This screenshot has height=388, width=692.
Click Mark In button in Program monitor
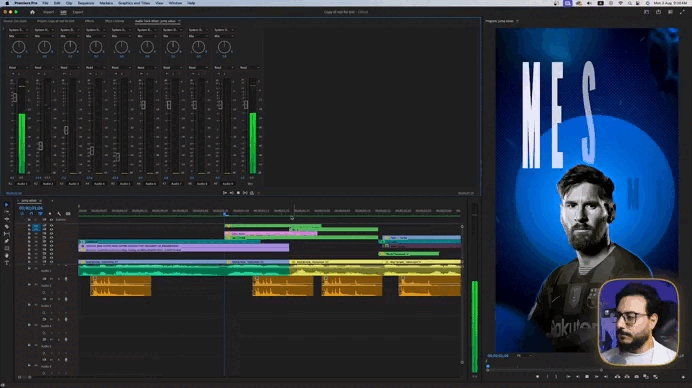(x=547, y=377)
